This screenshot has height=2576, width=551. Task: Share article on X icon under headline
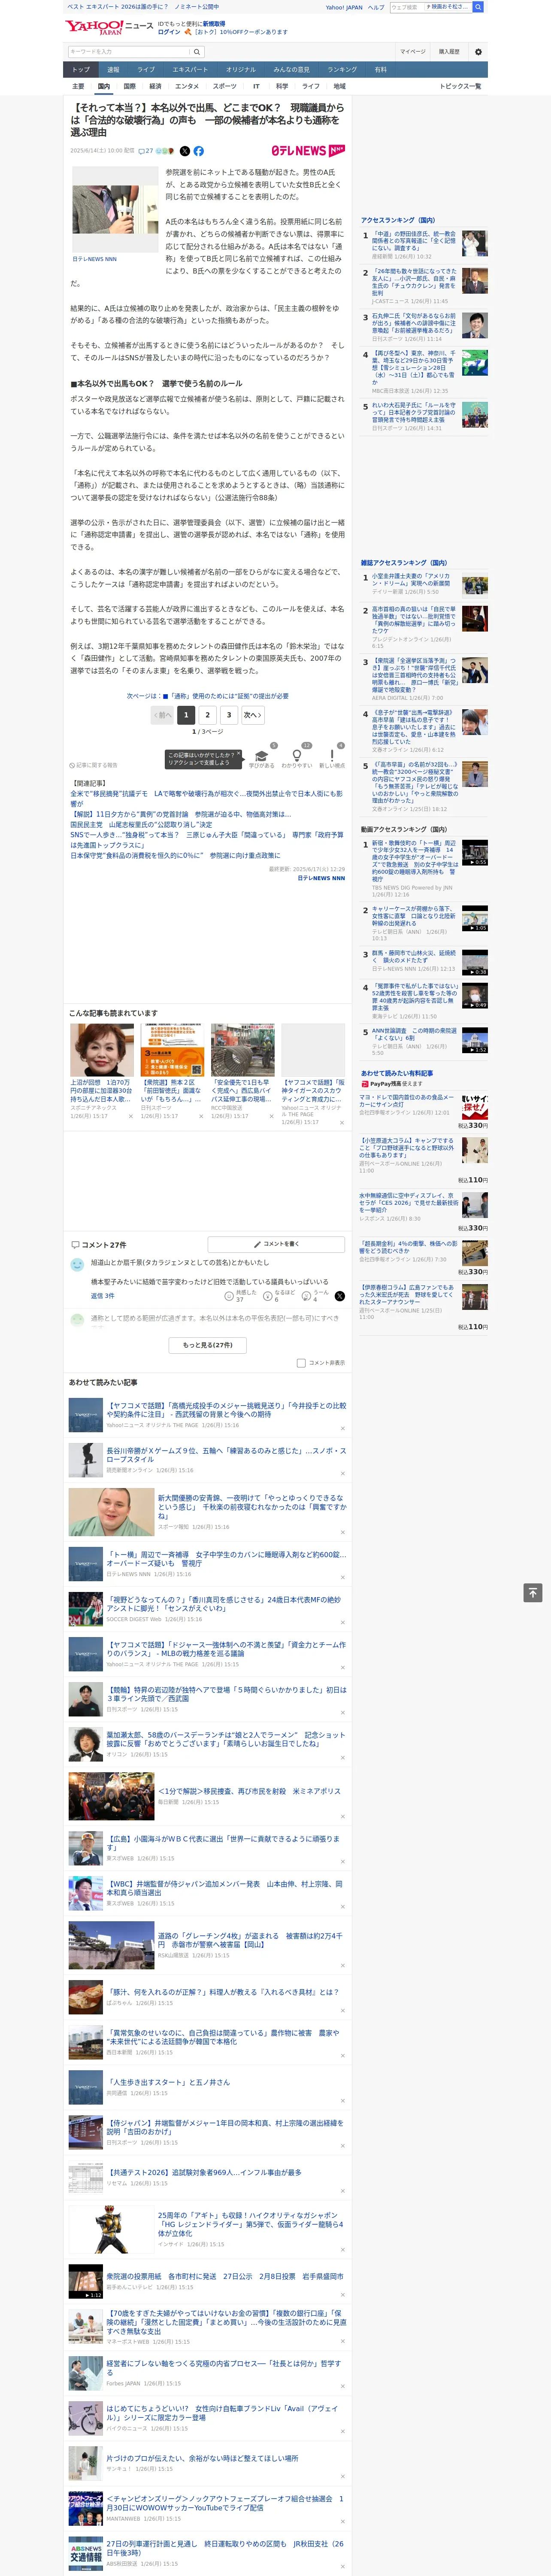[184, 151]
